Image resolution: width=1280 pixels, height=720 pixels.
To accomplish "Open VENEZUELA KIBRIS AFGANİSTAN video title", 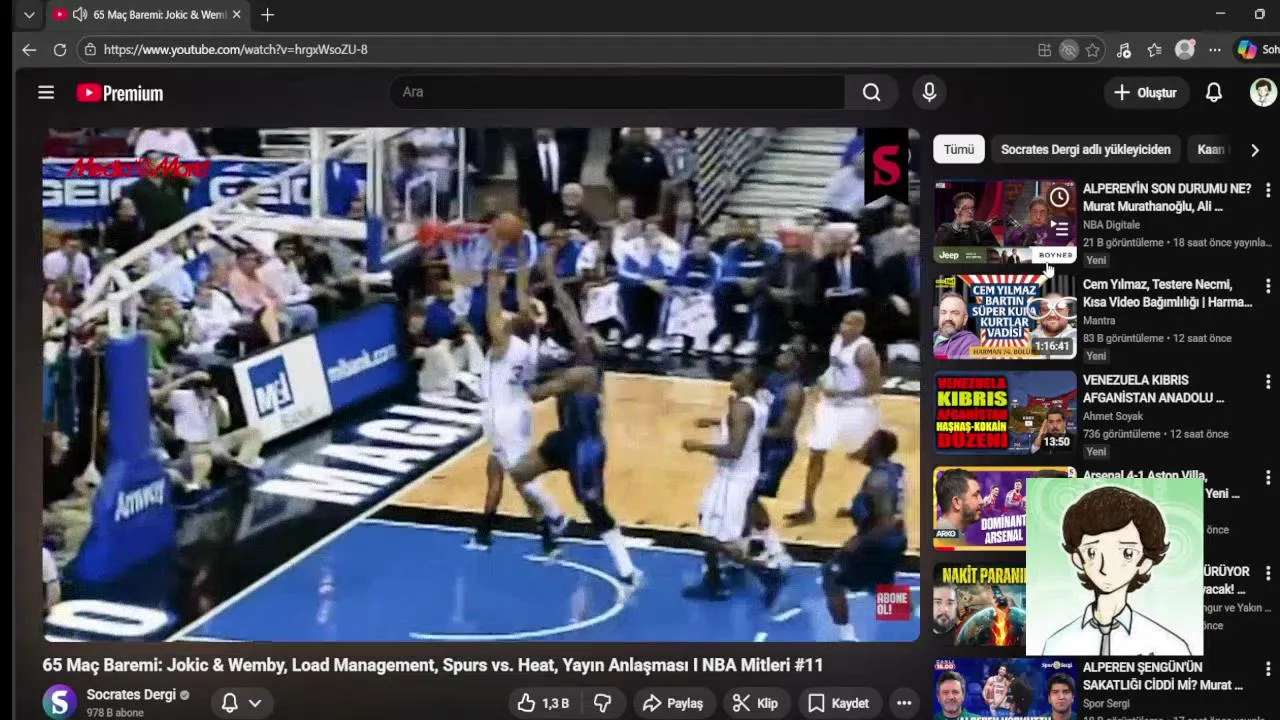I will click(1153, 389).
